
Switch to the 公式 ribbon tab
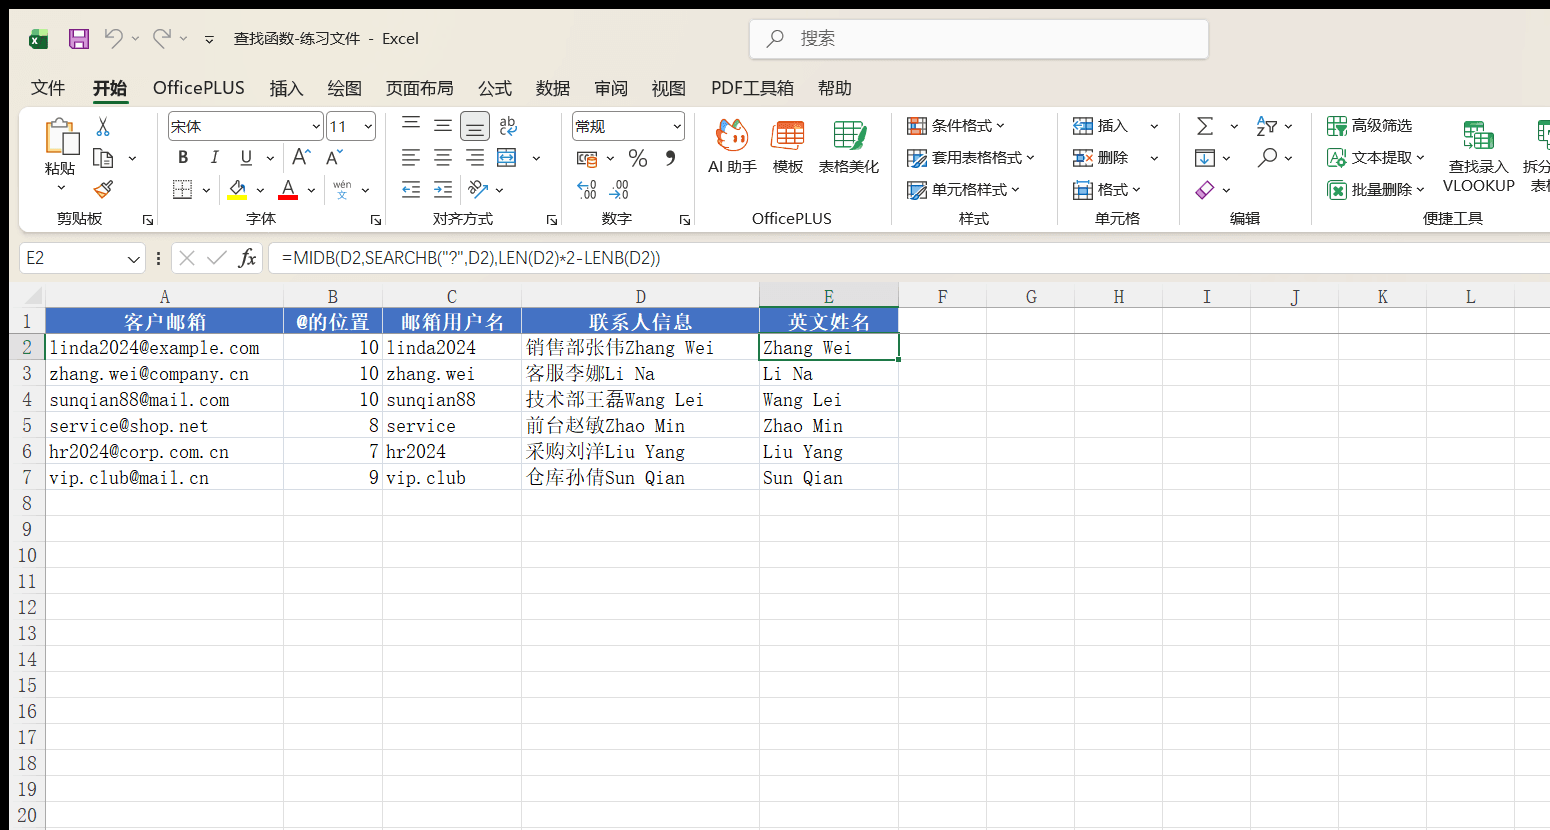(x=495, y=88)
